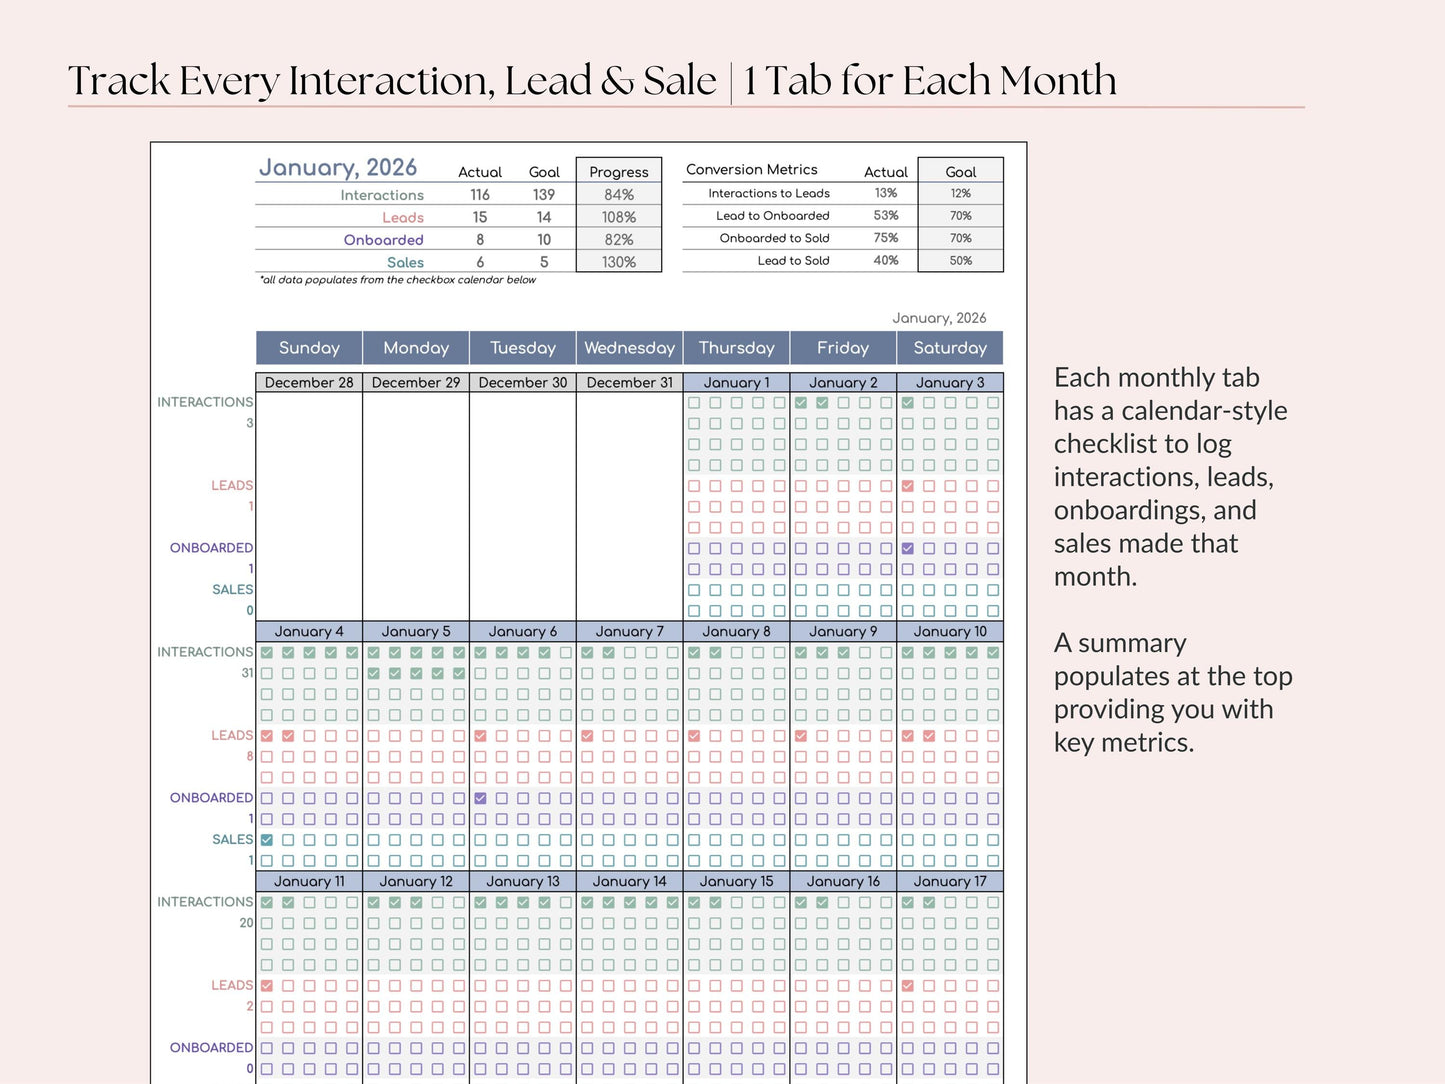The image size is (1445, 1084).
Task: Select the Friday column header
Action: (x=843, y=348)
